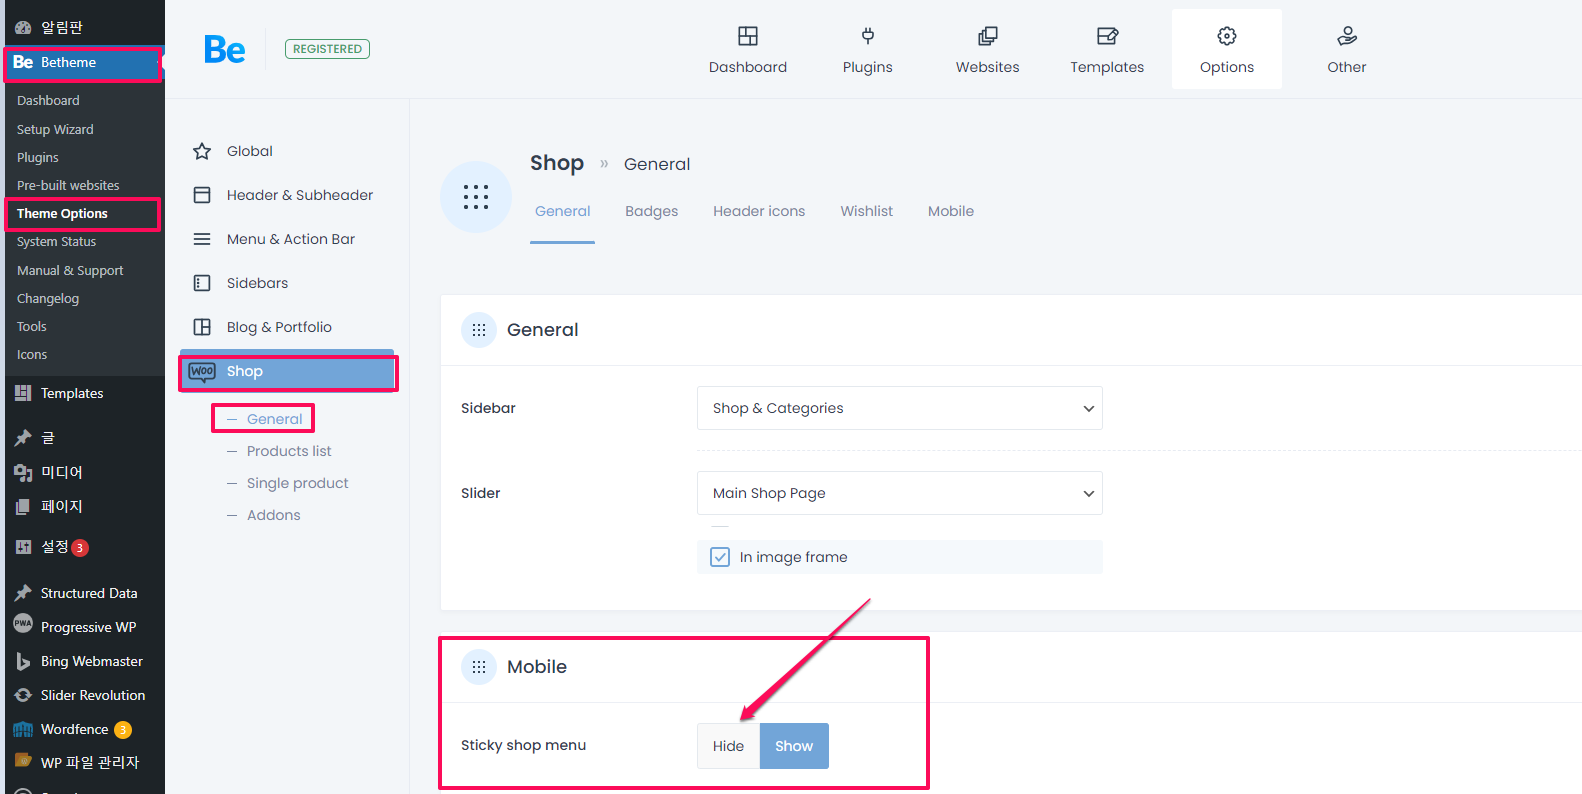Uncheck the In image frame checkbox

click(720, 557)
